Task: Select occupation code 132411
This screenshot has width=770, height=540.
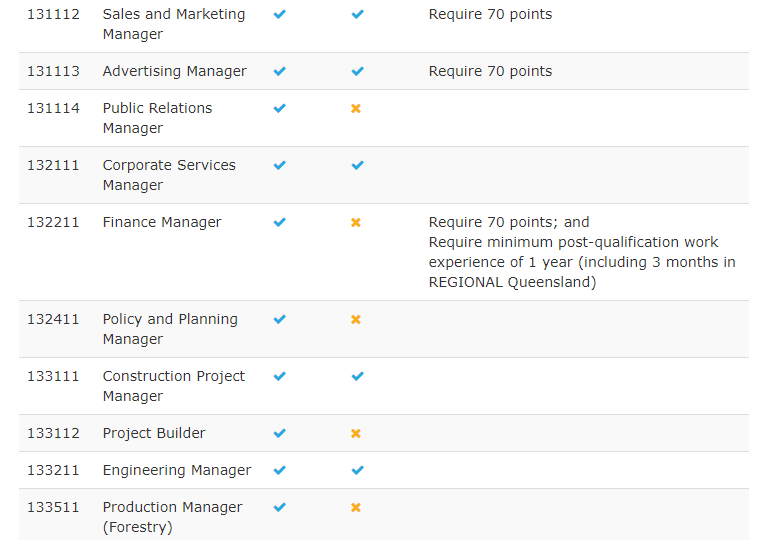Action: pos(53,319)
